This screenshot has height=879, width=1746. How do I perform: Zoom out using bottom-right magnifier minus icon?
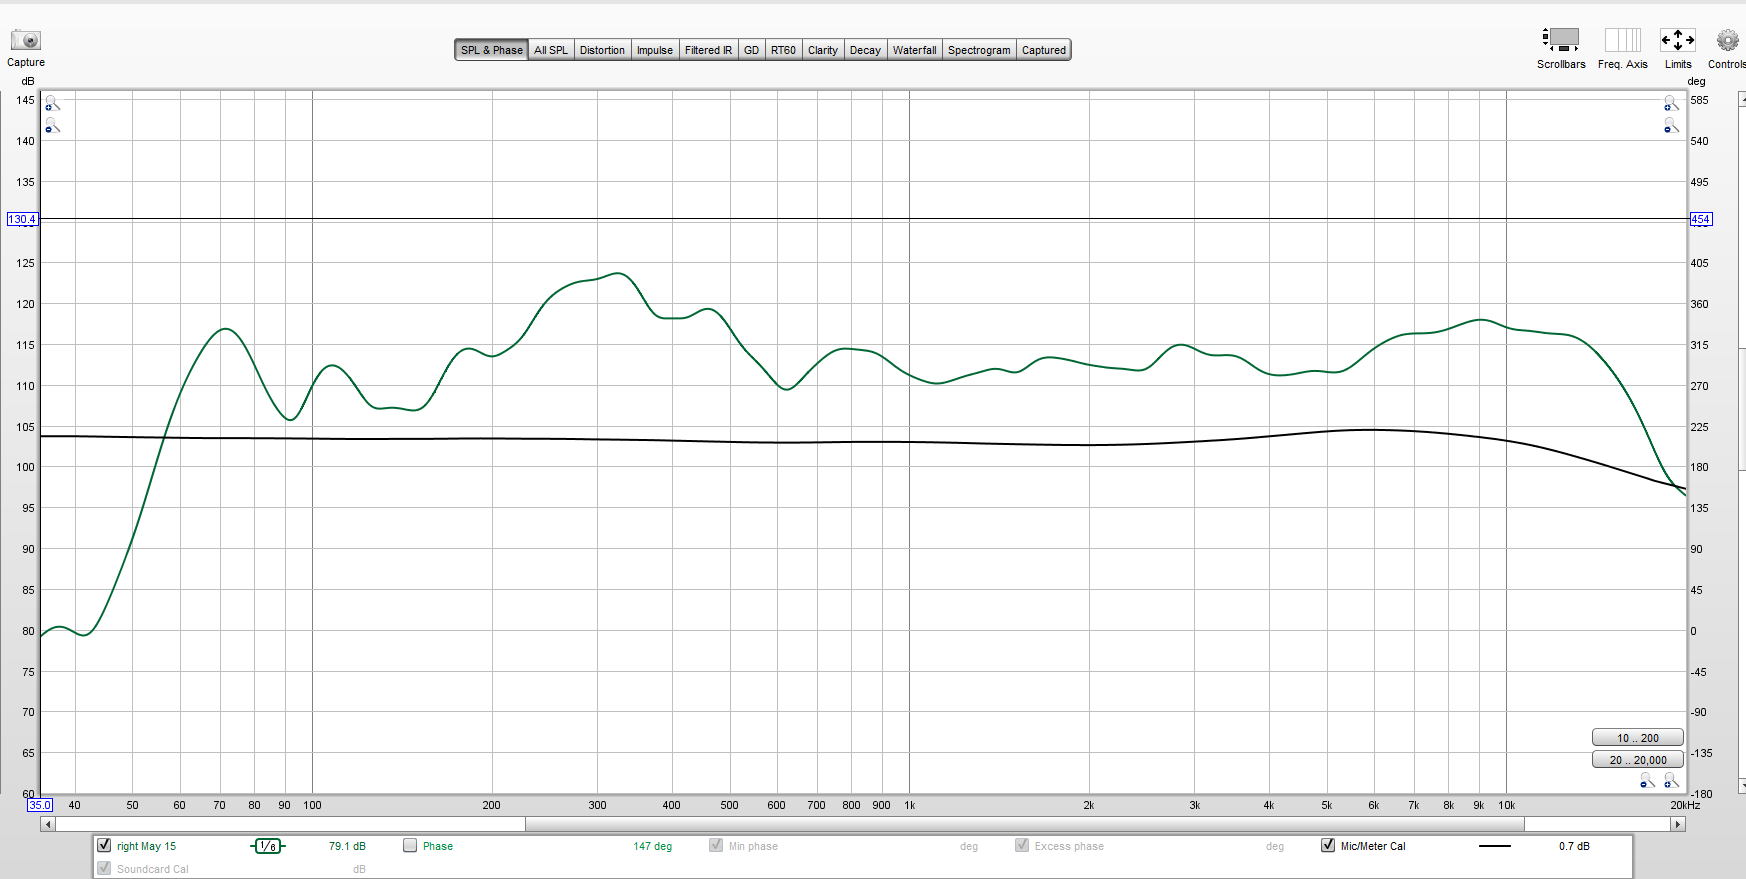coord(1647,781)
